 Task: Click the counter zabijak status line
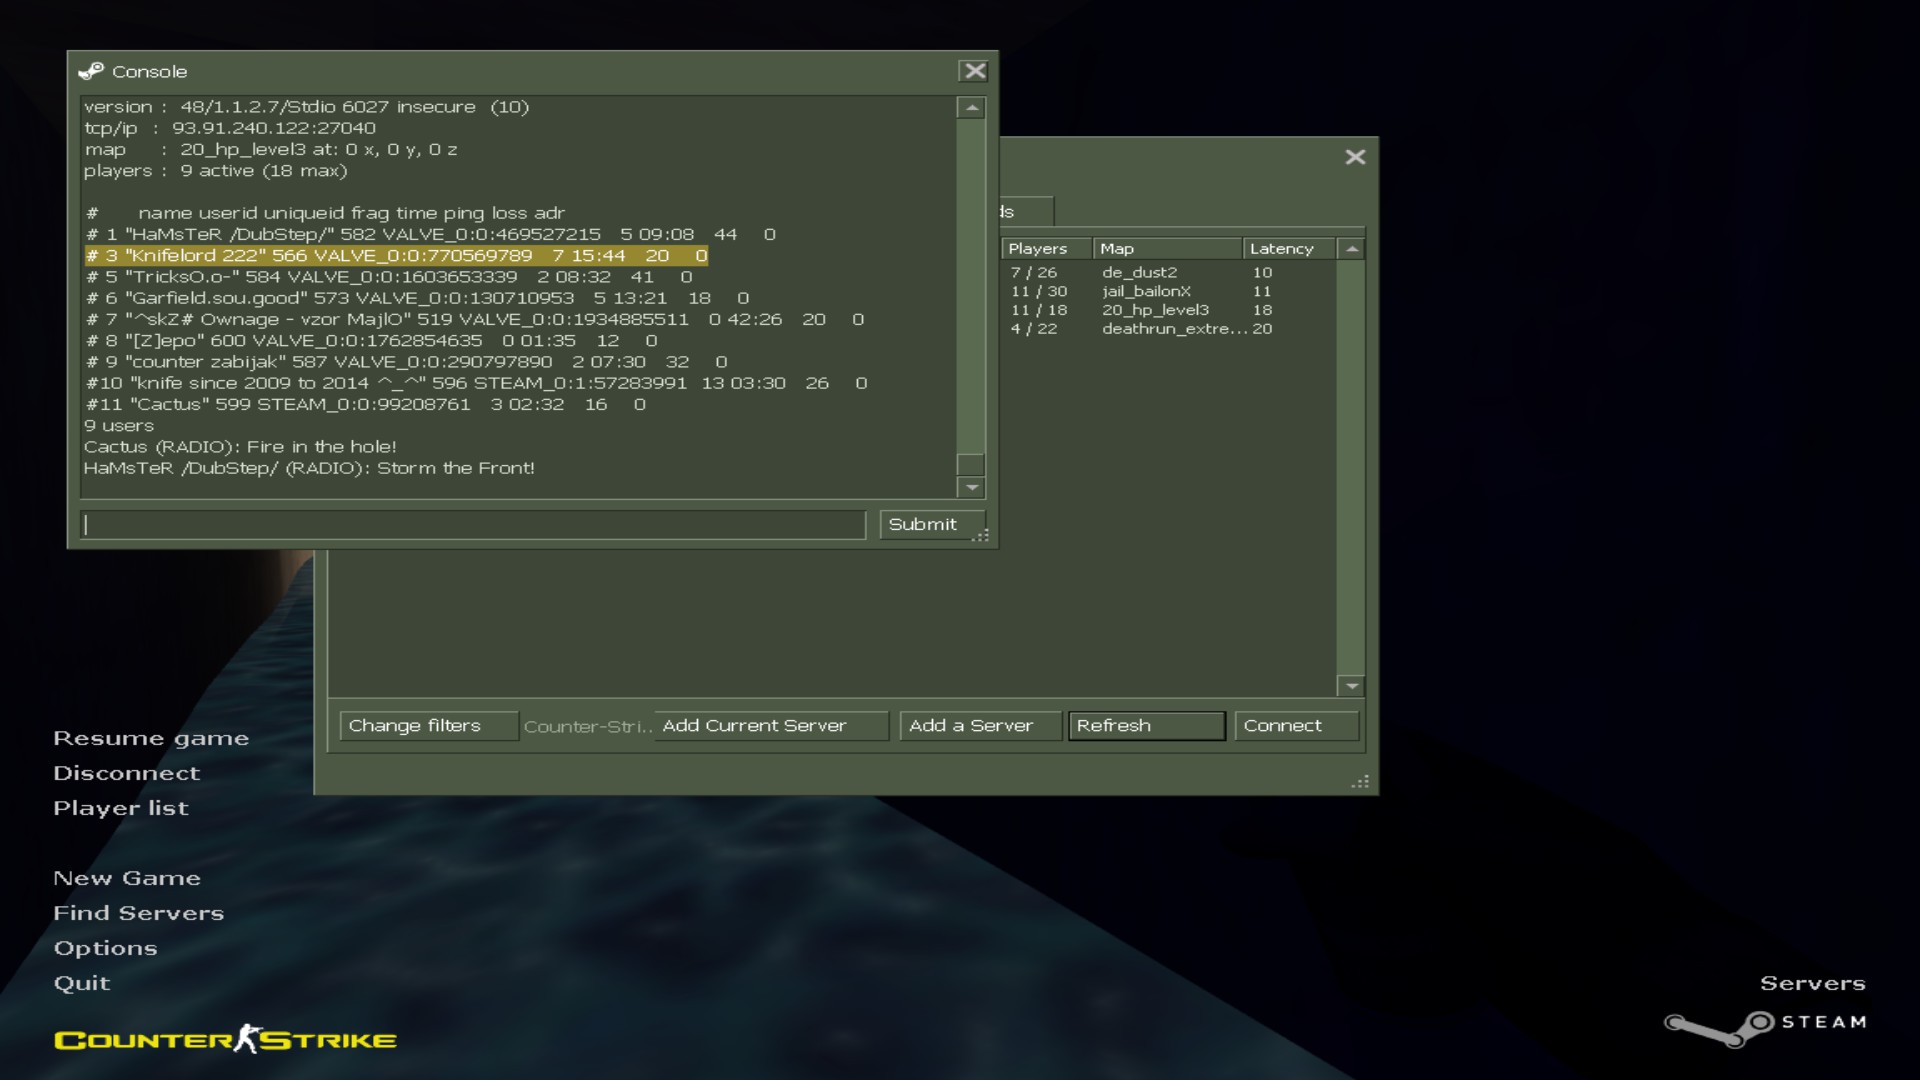coord(407,362)
